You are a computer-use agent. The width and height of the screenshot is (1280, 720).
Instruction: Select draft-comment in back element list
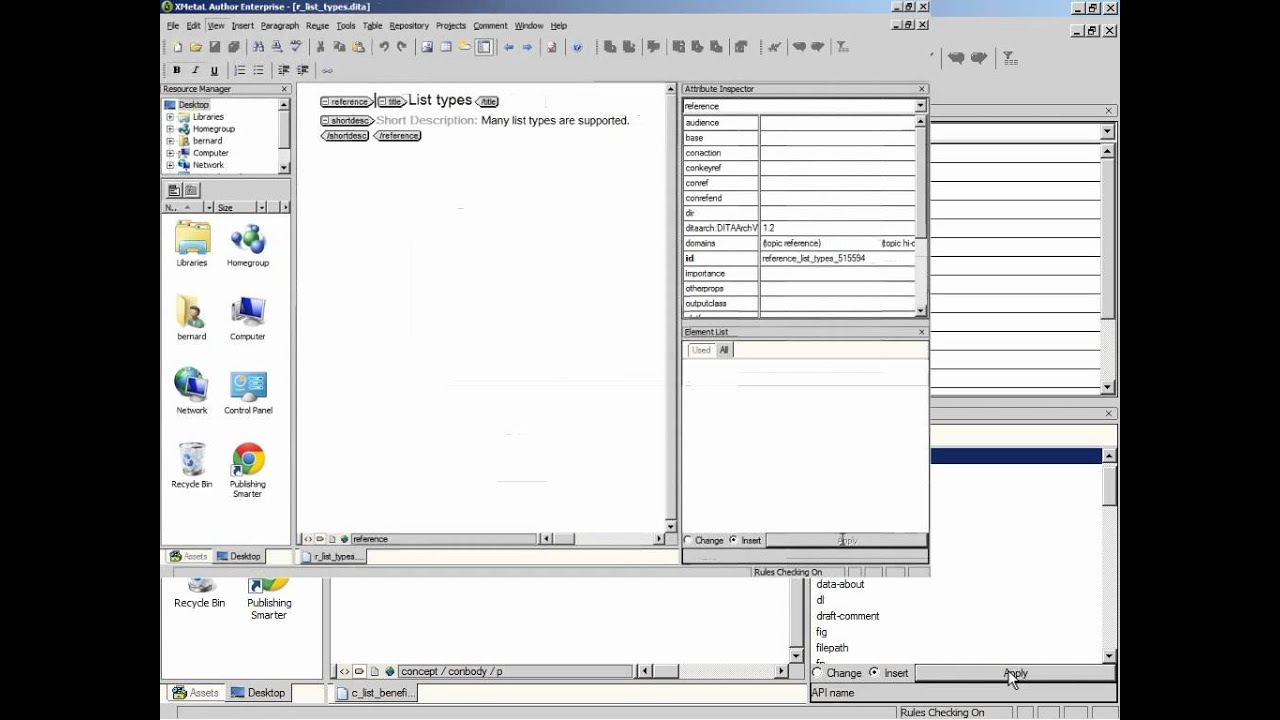[x=848, y=616]
